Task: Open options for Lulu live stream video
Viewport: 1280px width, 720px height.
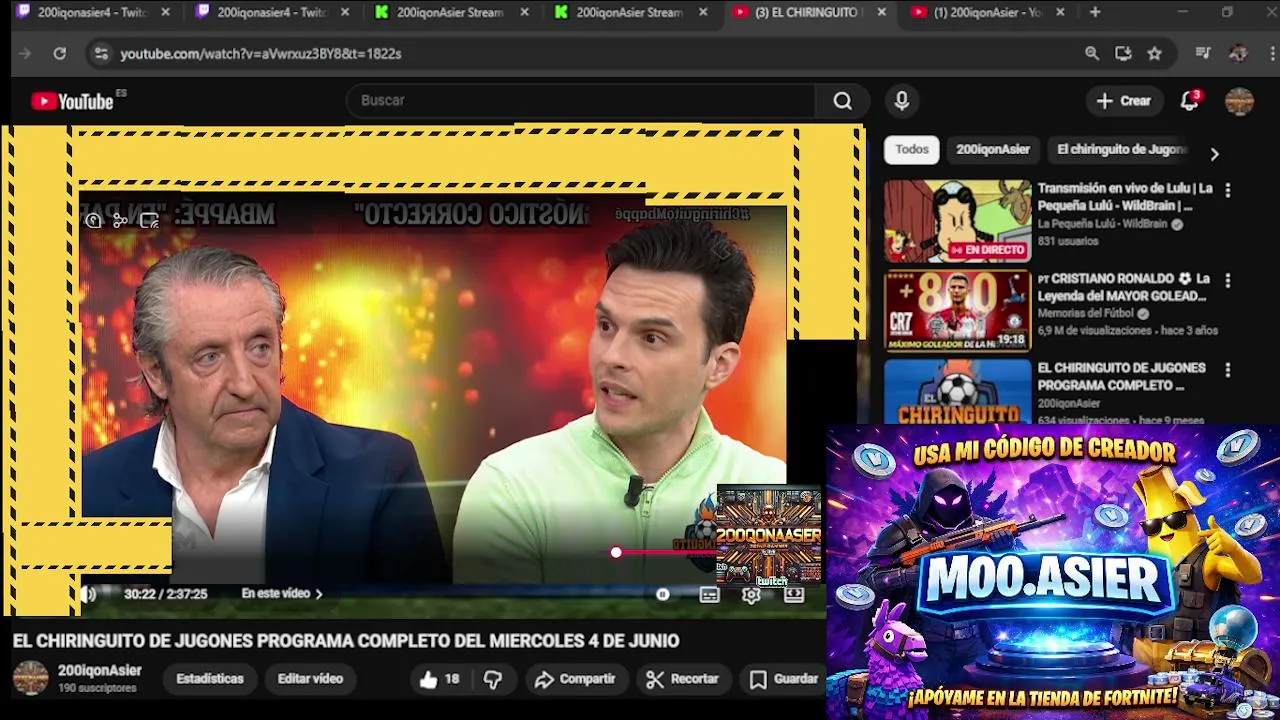Action: point(1228,189)
